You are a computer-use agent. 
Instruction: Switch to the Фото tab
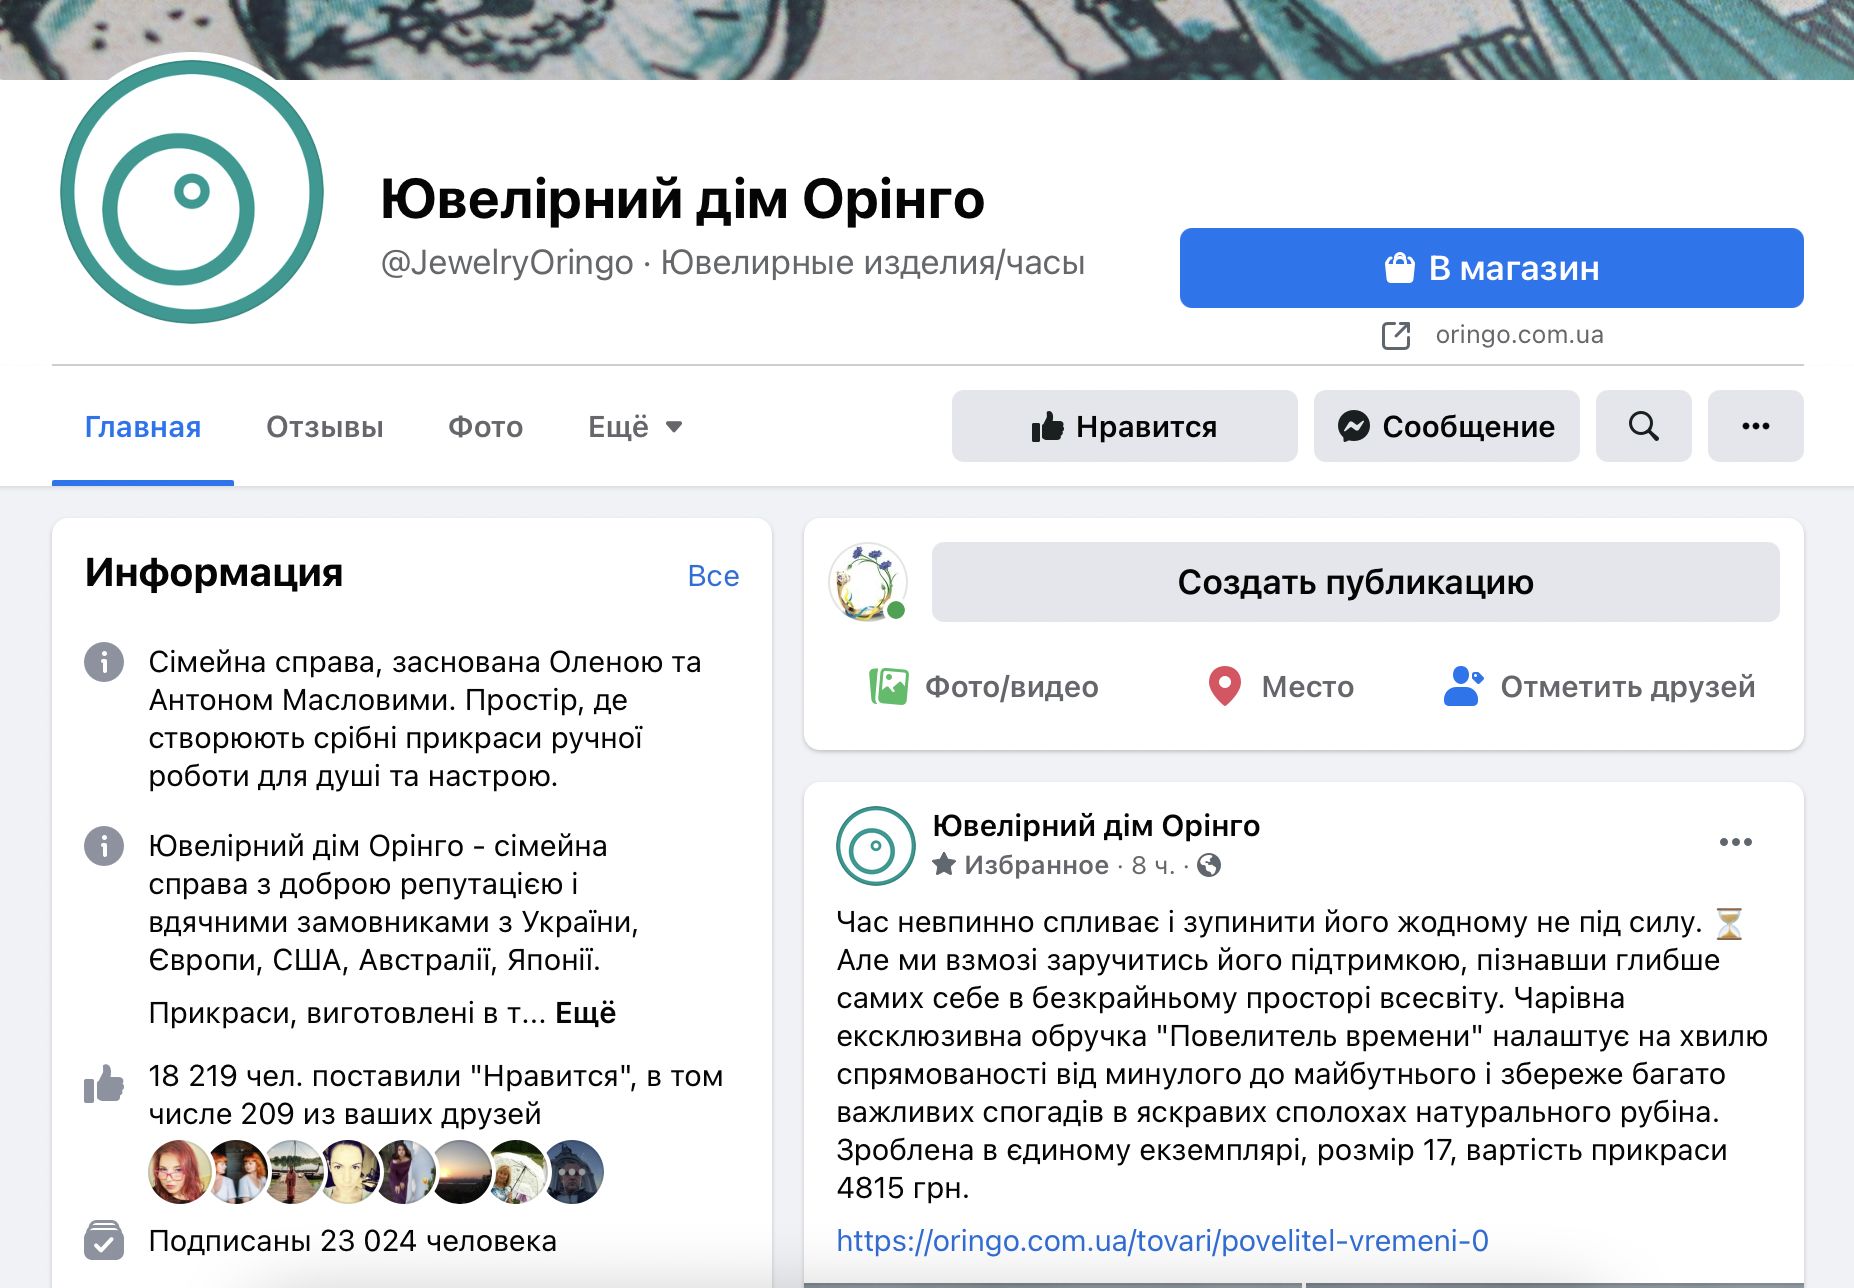pyautogui.click(x=485, y=427)
